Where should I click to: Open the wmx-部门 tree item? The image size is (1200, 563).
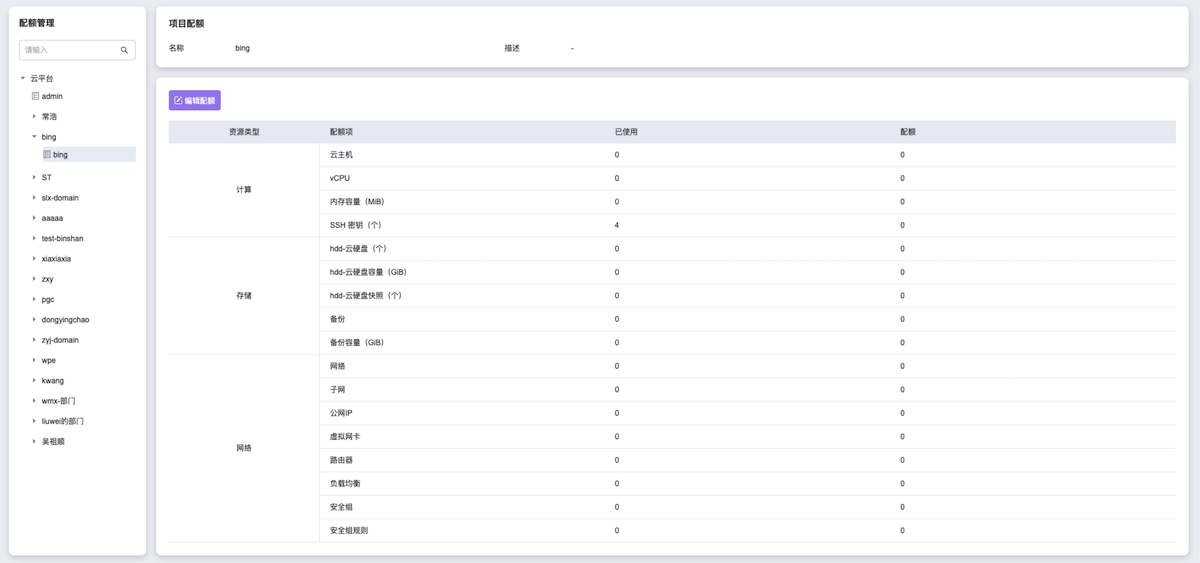[x=58, y=401]
